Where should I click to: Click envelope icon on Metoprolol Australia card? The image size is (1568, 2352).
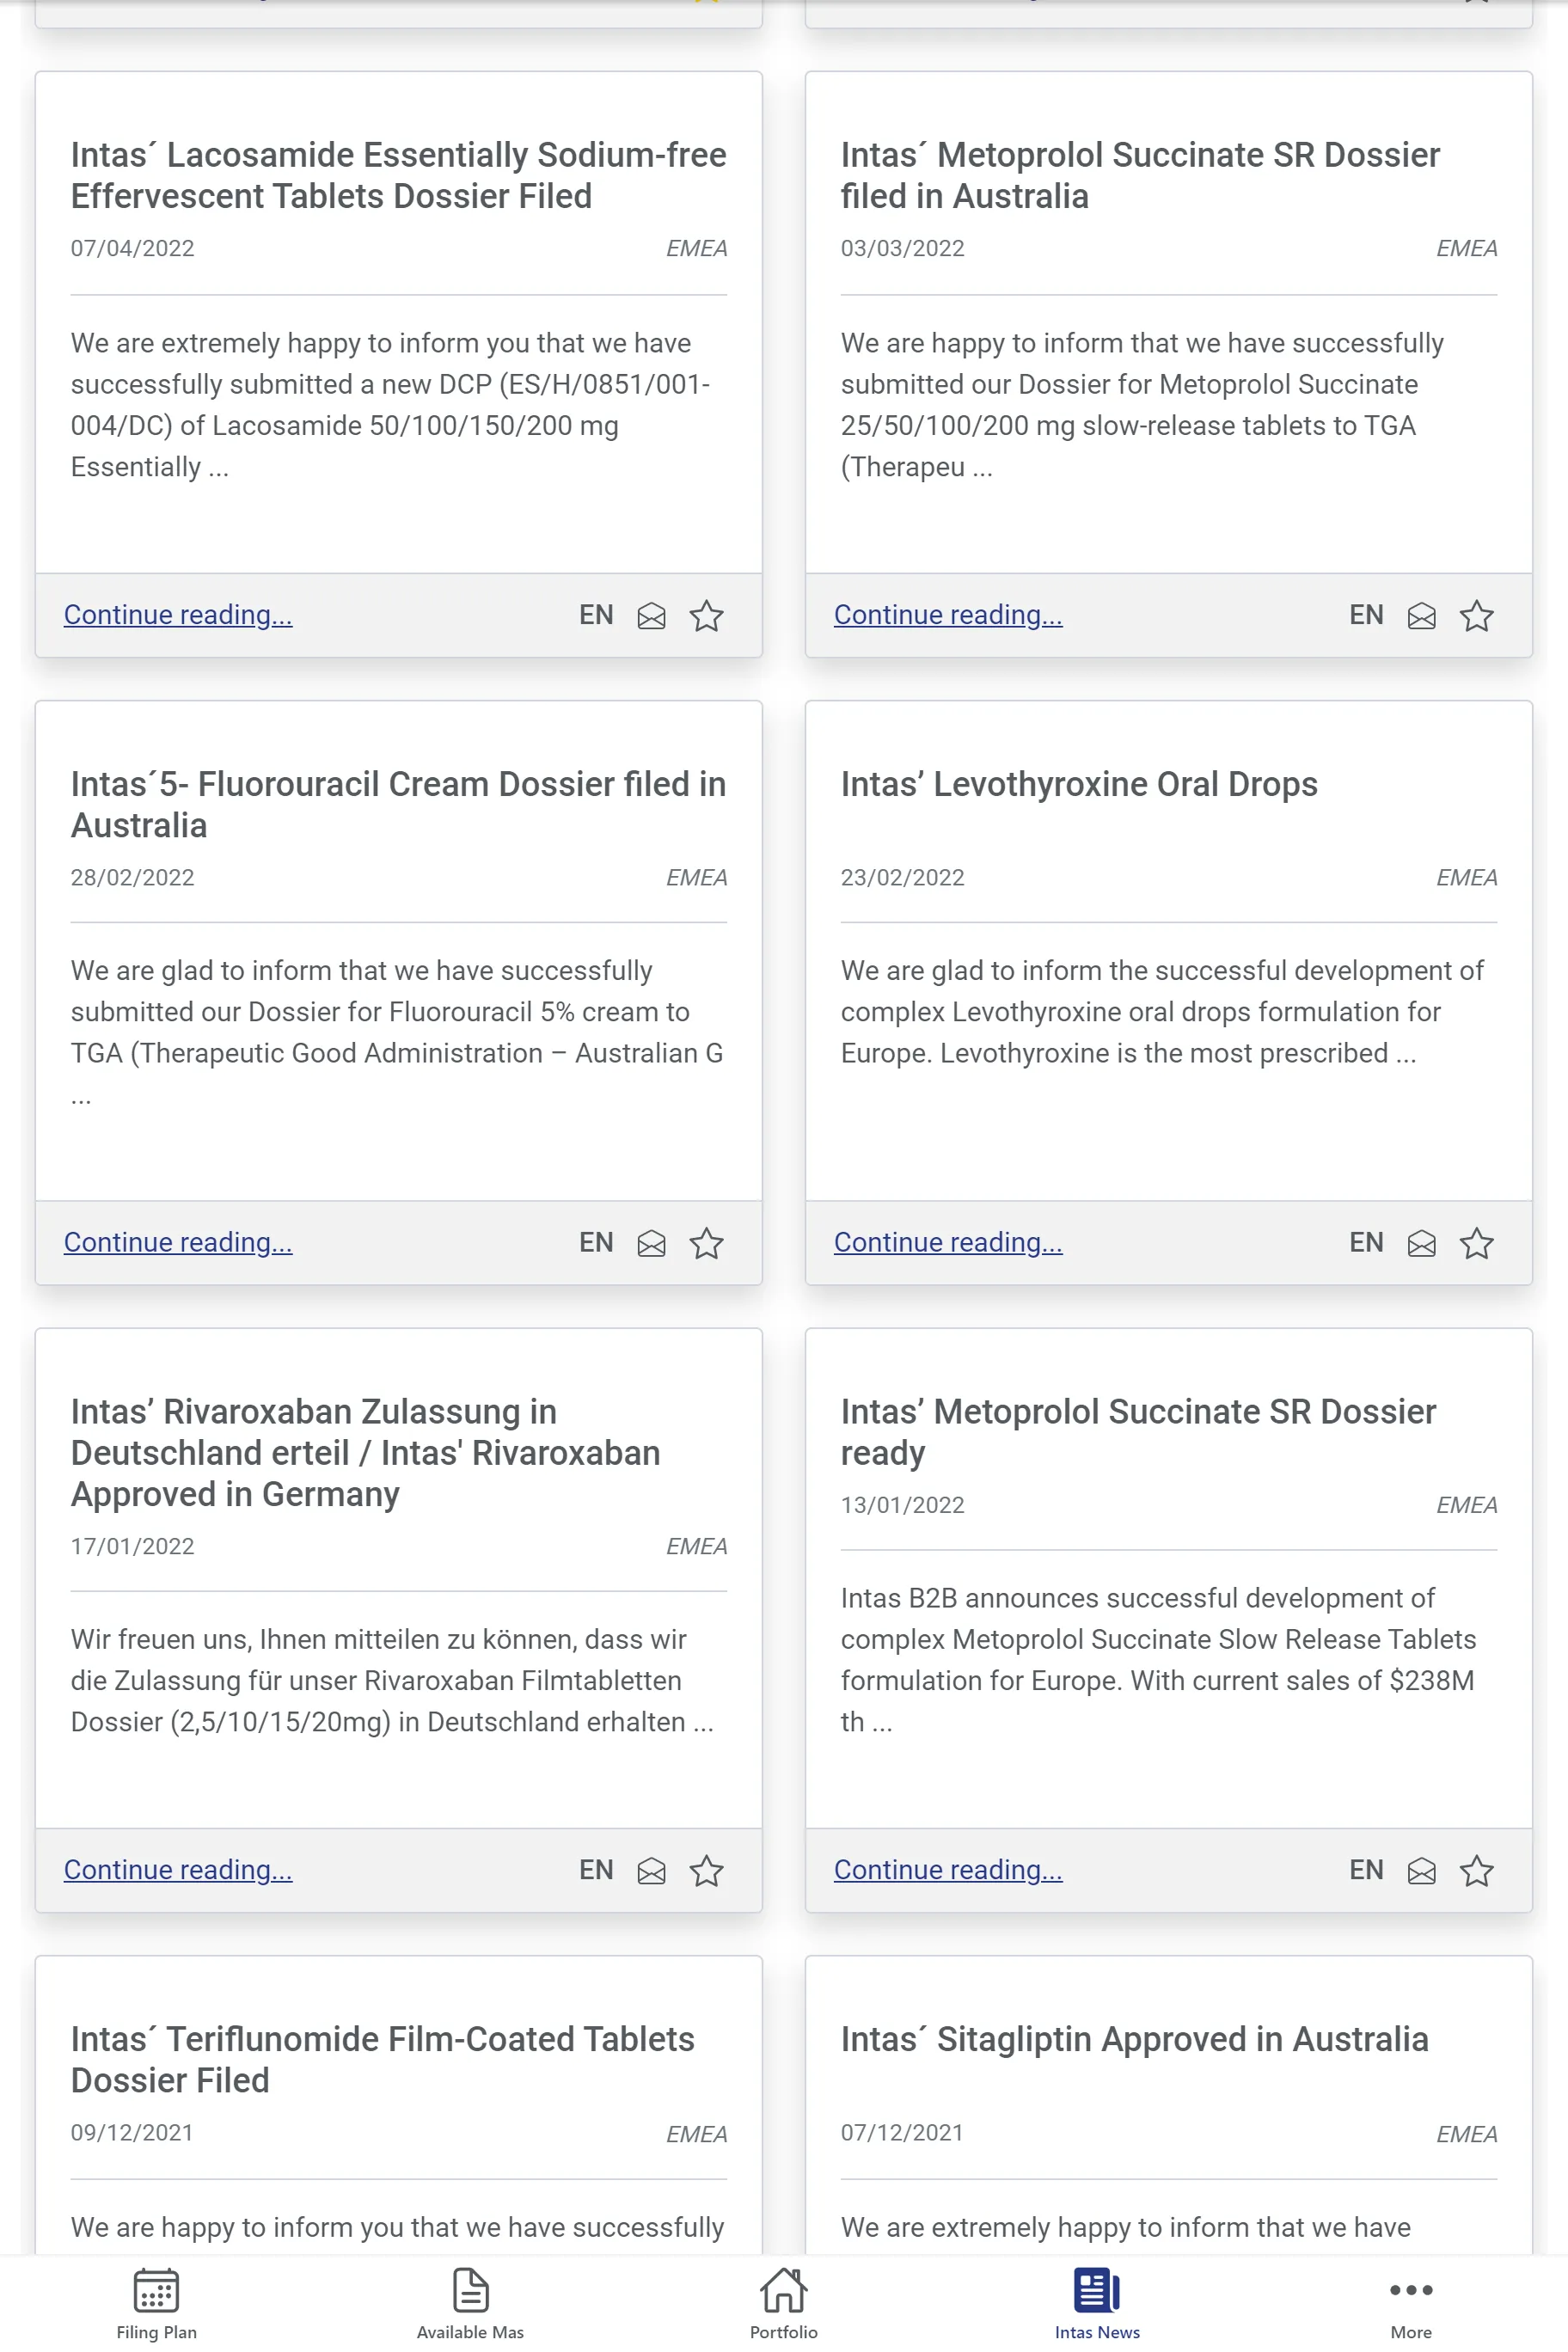pyautogui.click(x=1421, y=616)
